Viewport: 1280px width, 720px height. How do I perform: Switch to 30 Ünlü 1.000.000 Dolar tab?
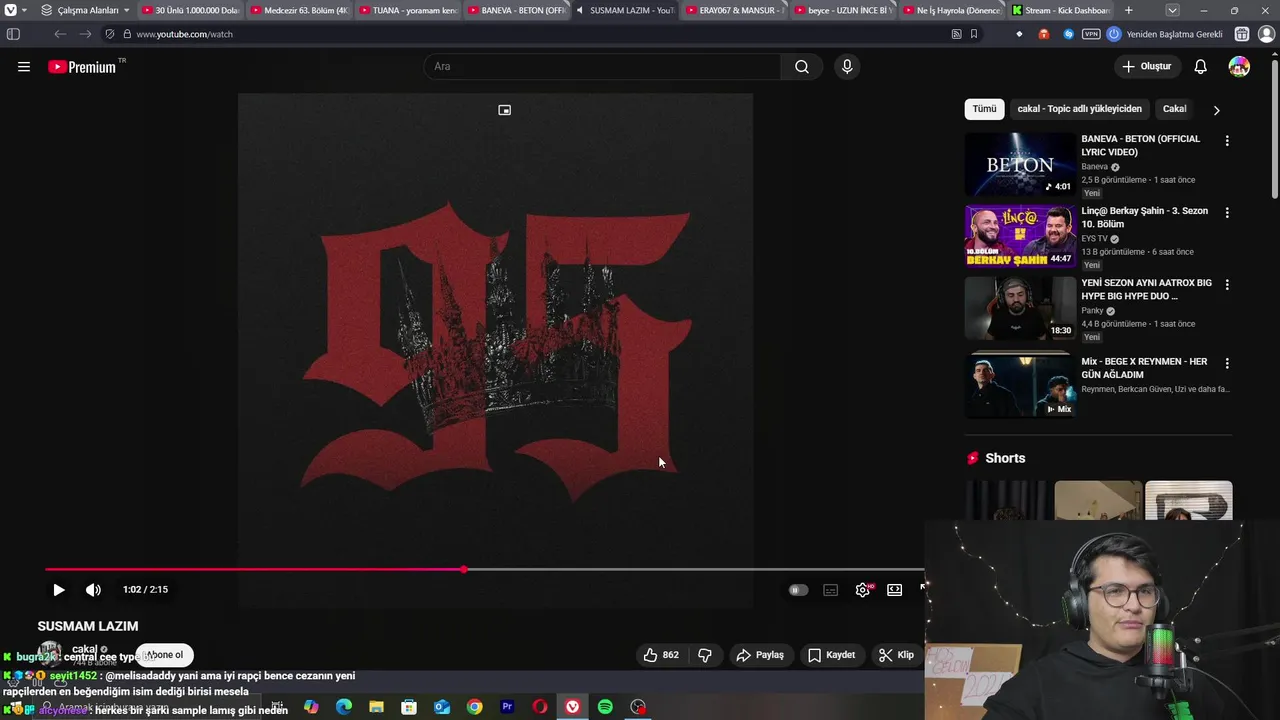(x=189, y=10)
